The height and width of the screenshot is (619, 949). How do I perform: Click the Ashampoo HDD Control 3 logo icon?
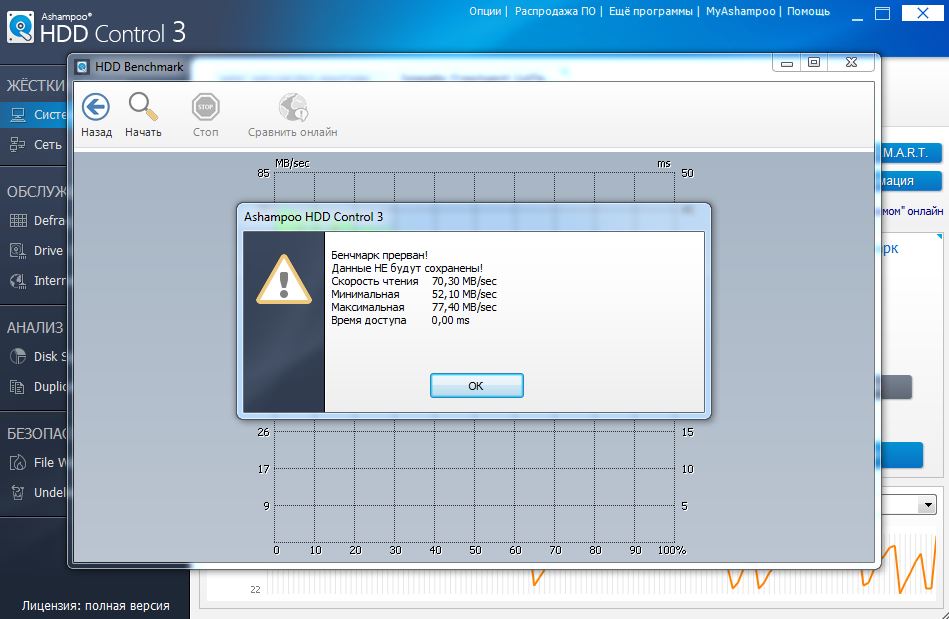[x=20, y=28]
